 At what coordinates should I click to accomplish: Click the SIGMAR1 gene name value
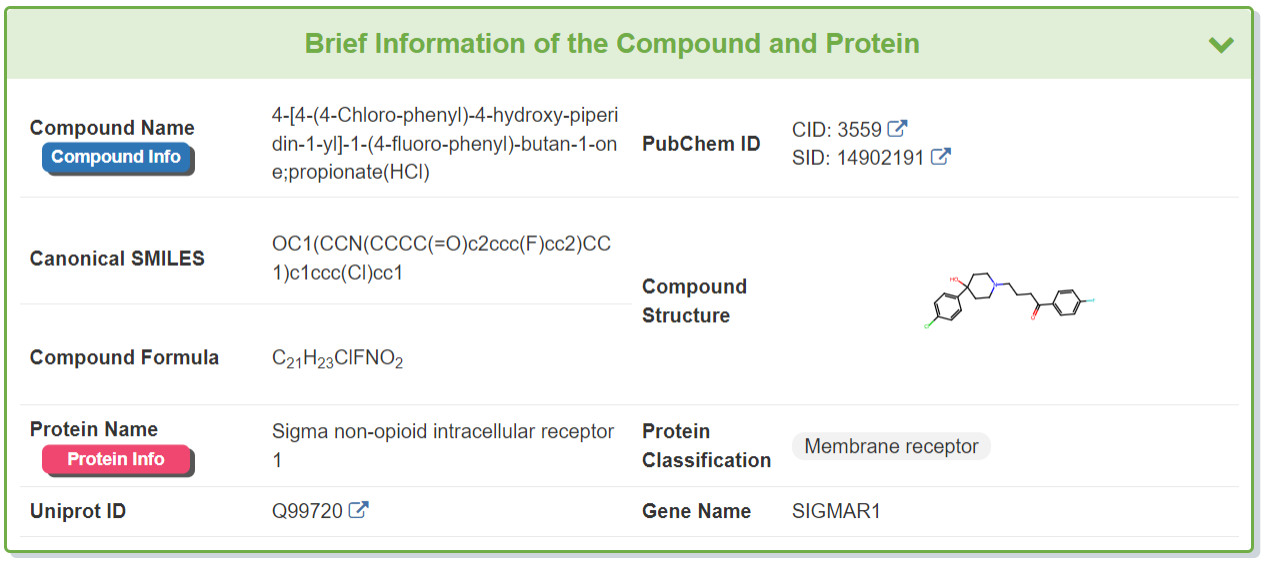[x=836, y=511]
